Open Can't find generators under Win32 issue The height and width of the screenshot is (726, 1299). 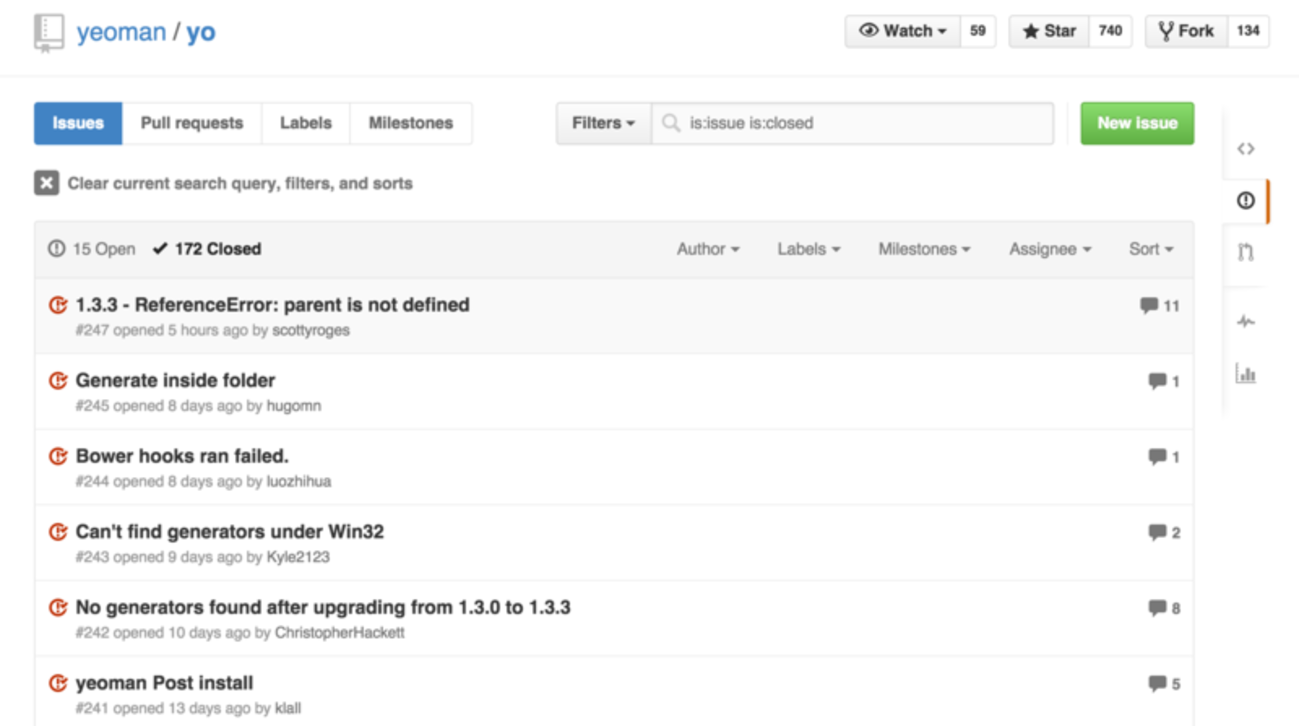(x=230, y=532)
